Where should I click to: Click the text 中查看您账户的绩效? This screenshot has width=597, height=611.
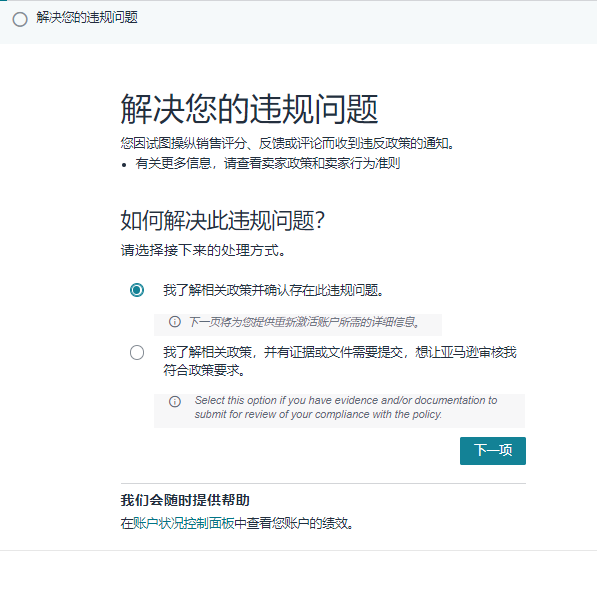[294, 523]
